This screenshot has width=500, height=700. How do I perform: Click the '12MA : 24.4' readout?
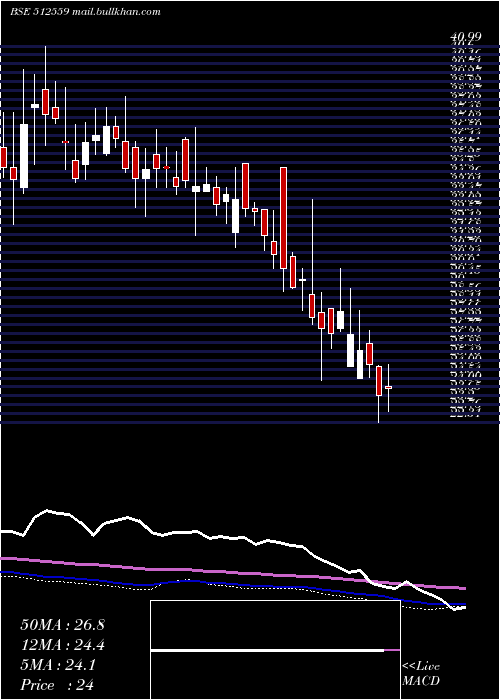click(63, 645)
